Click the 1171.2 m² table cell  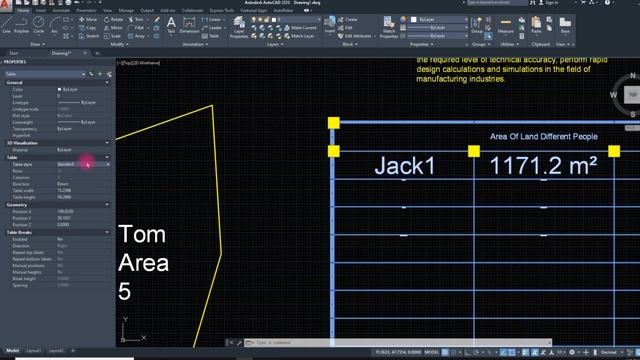point(544,165)
